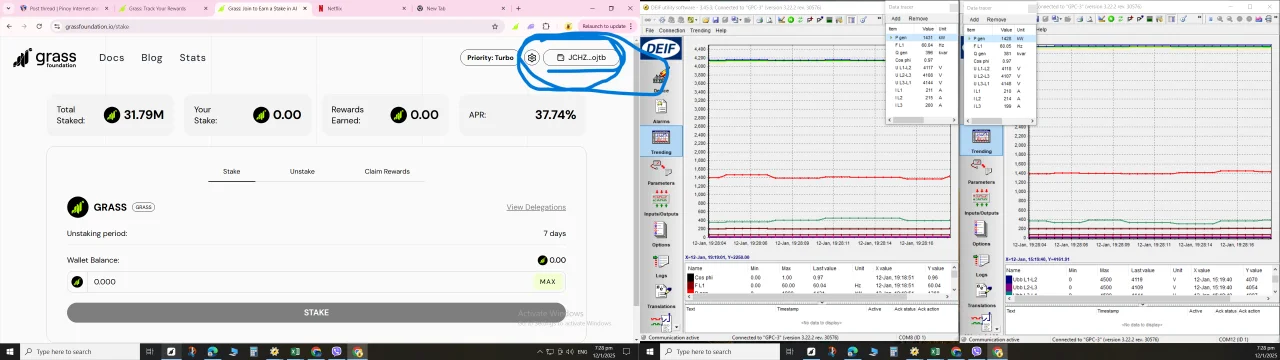Screen dimensions: 1280x360
Task: Open Task View on left taskbar
Action: click(x=150, y=351)
